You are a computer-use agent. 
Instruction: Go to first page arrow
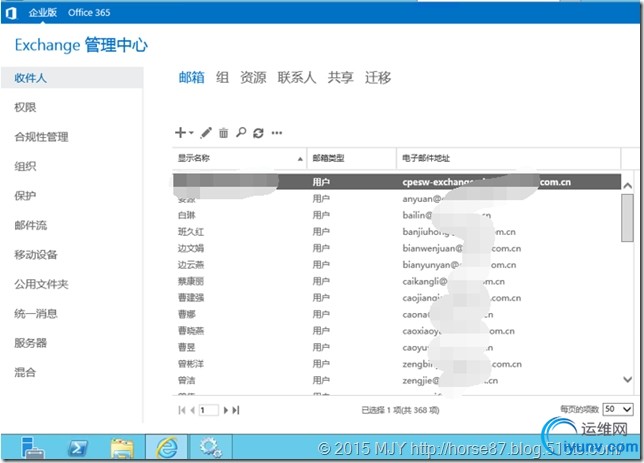pyautogui.click(x=182, y=410)
